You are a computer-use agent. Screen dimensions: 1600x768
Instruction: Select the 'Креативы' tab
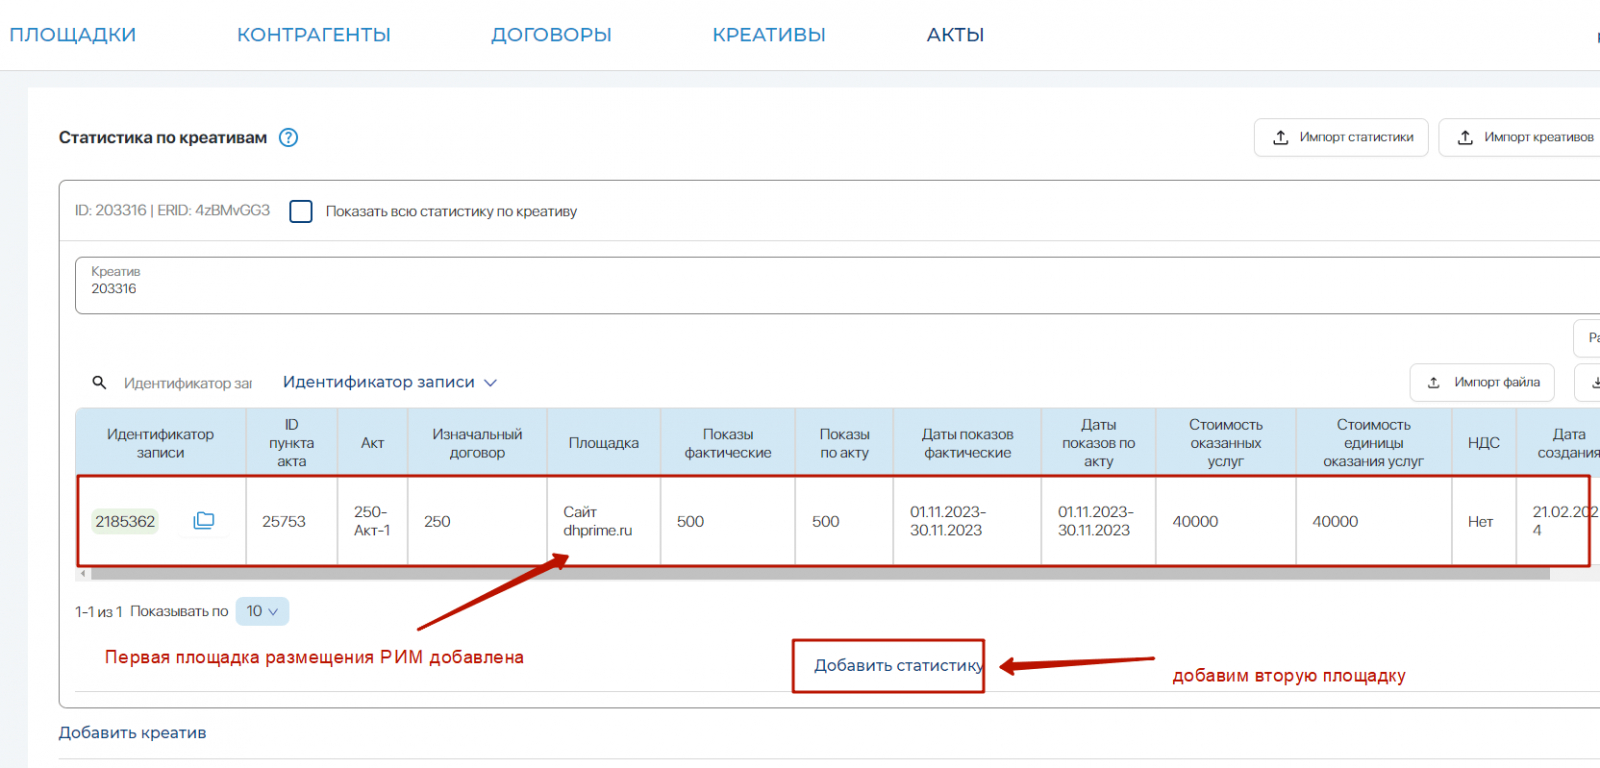pos(768,35)
